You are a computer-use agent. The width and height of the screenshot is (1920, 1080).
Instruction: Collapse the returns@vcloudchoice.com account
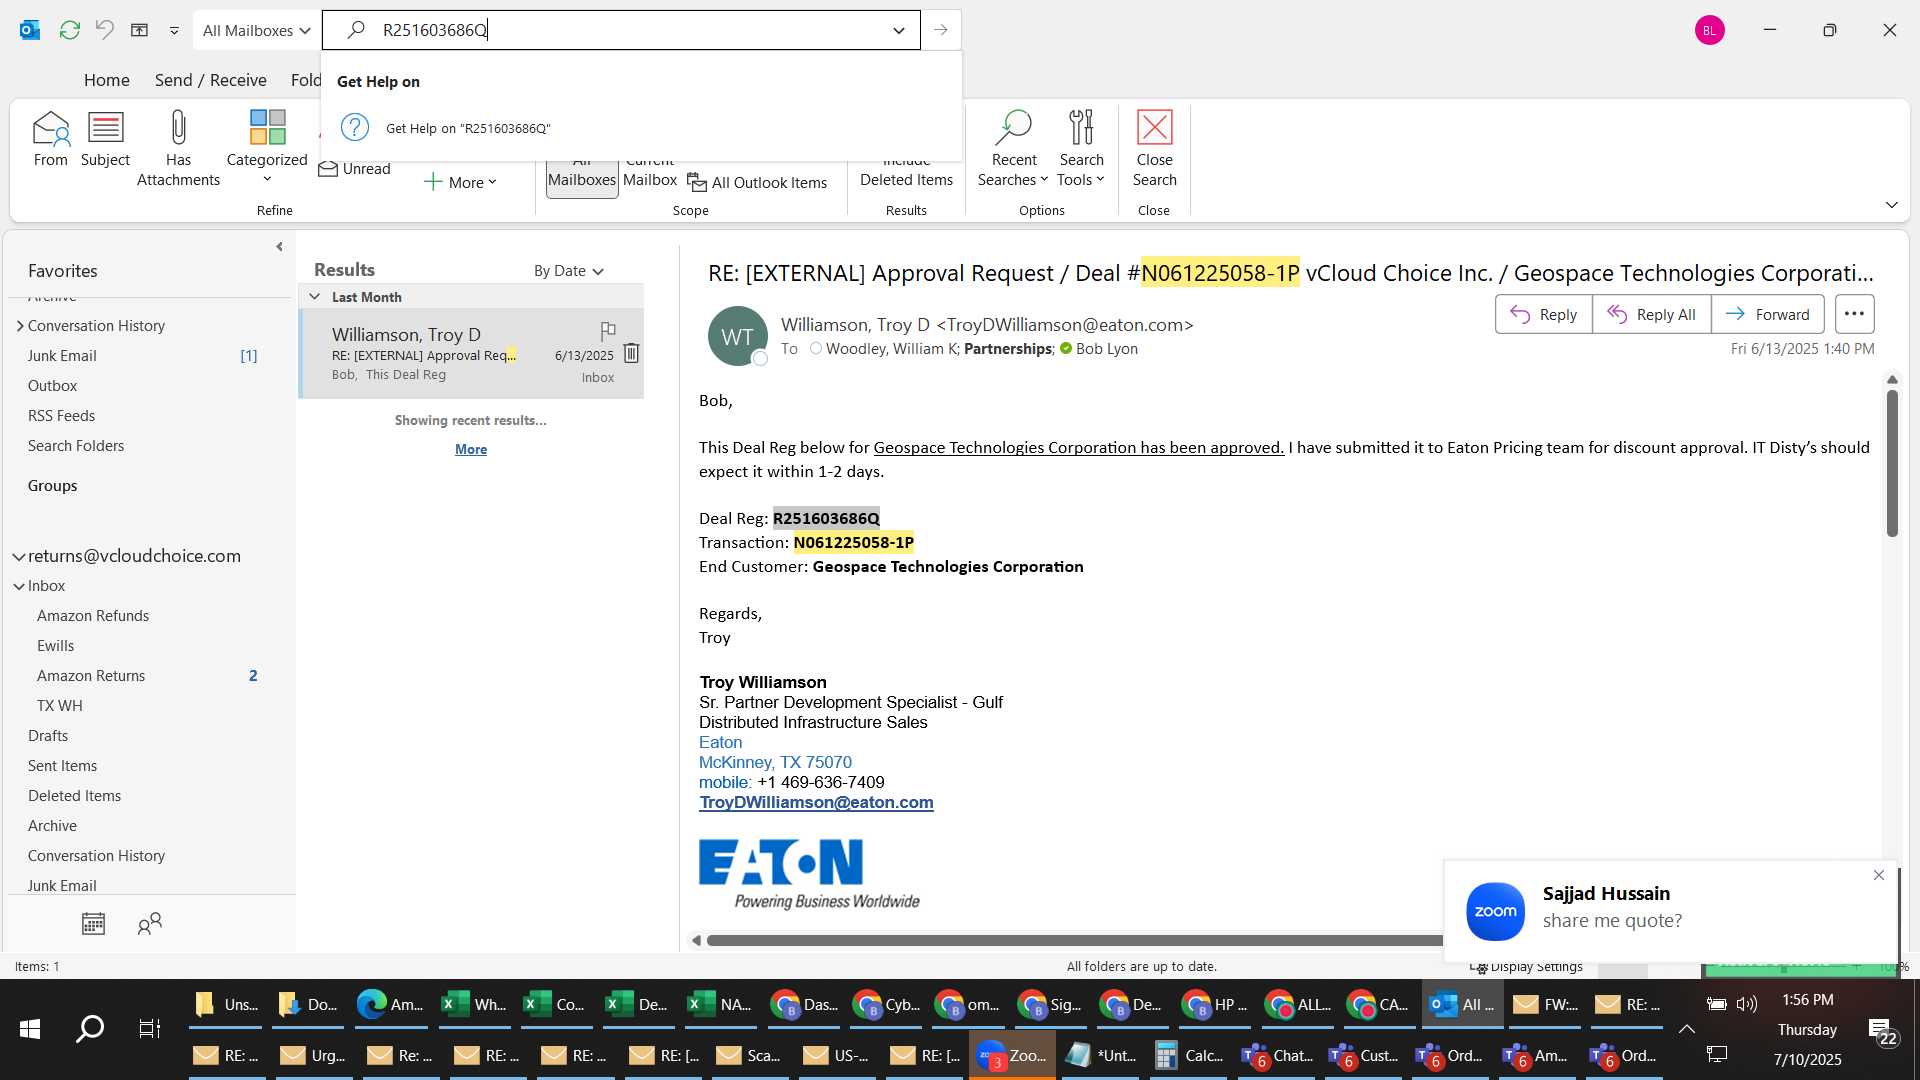pos(18,556)
